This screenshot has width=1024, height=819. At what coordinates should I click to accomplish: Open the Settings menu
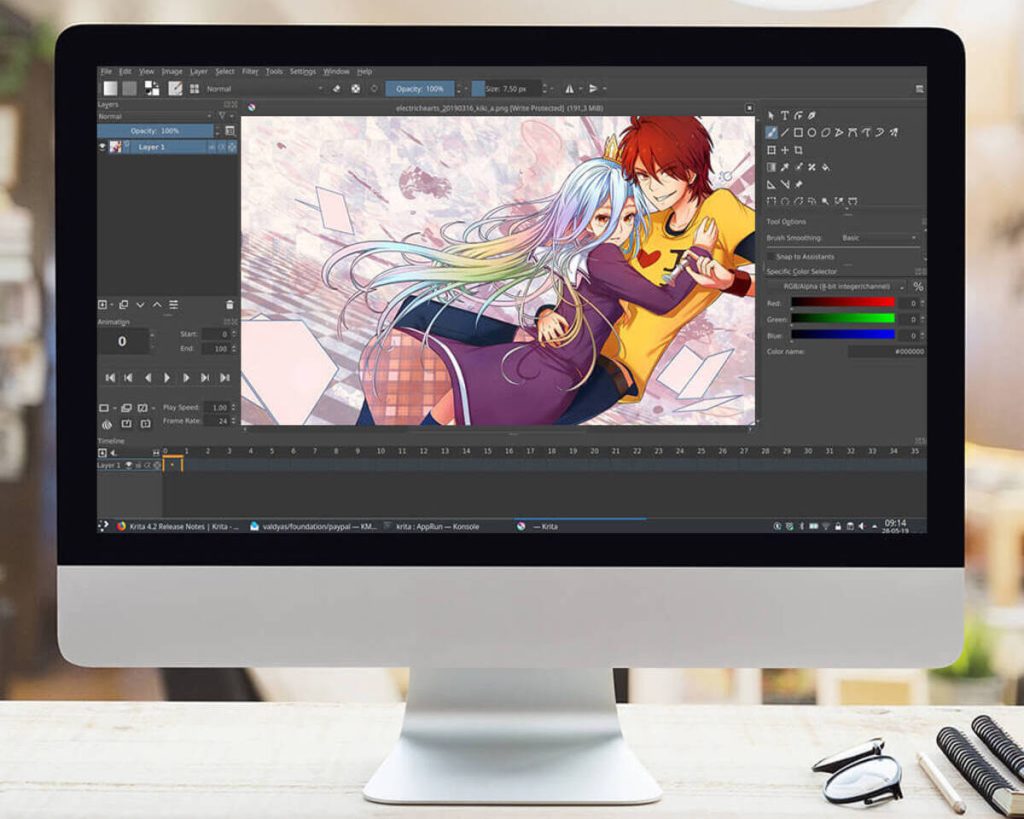click(x=302, y=71)
